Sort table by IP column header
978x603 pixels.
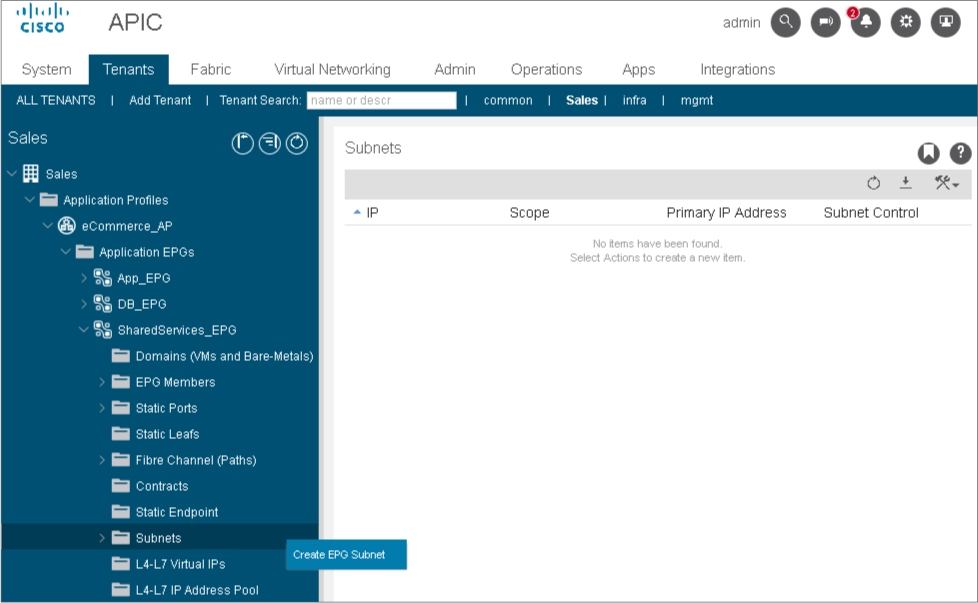tap(372, 212)
